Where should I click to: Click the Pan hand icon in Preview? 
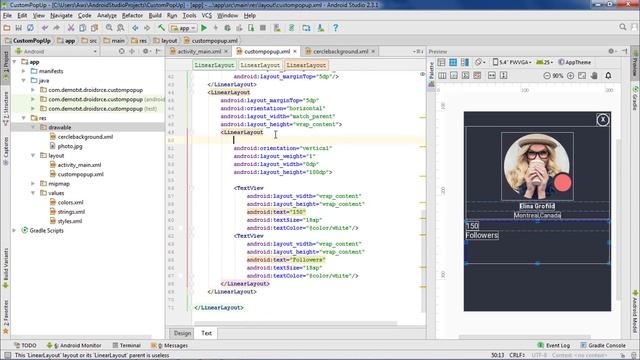point(595,76)
